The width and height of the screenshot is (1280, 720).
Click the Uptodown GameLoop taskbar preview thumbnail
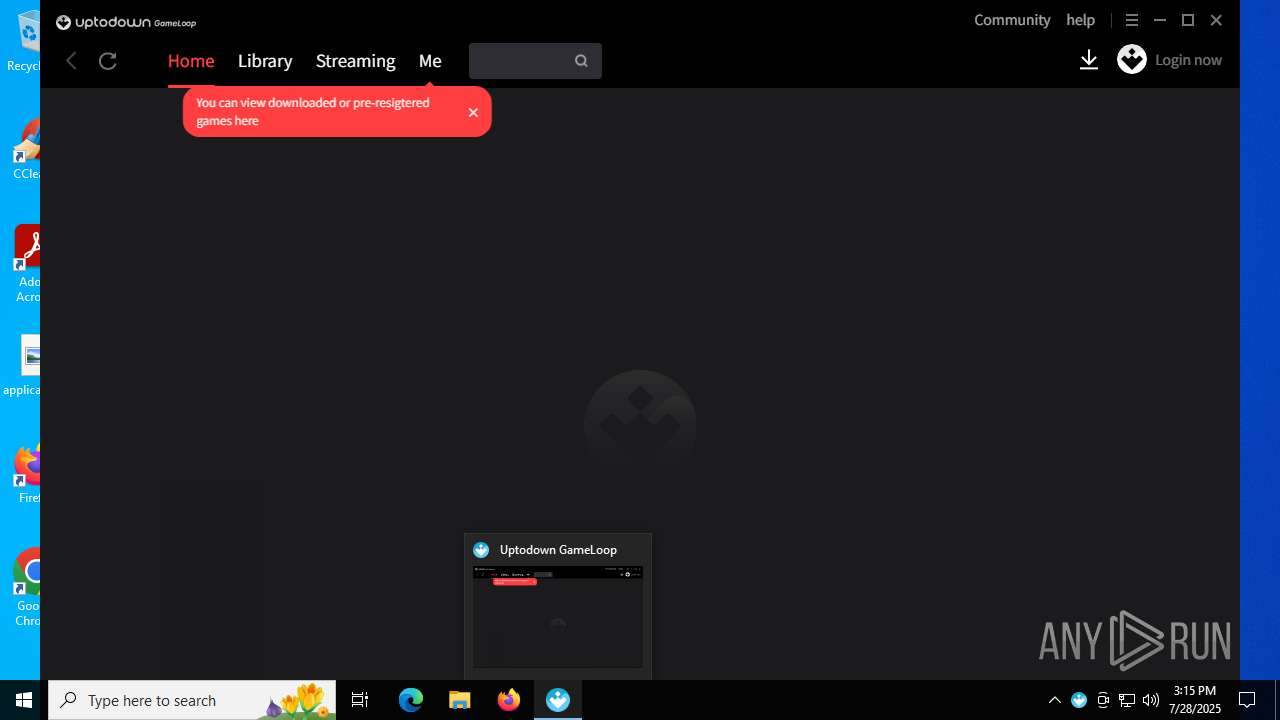coord(558,616)
